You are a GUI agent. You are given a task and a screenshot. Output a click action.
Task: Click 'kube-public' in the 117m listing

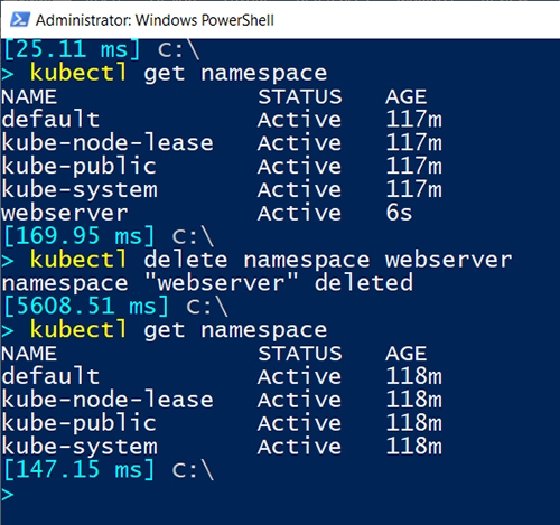click(x=79, y=167)
